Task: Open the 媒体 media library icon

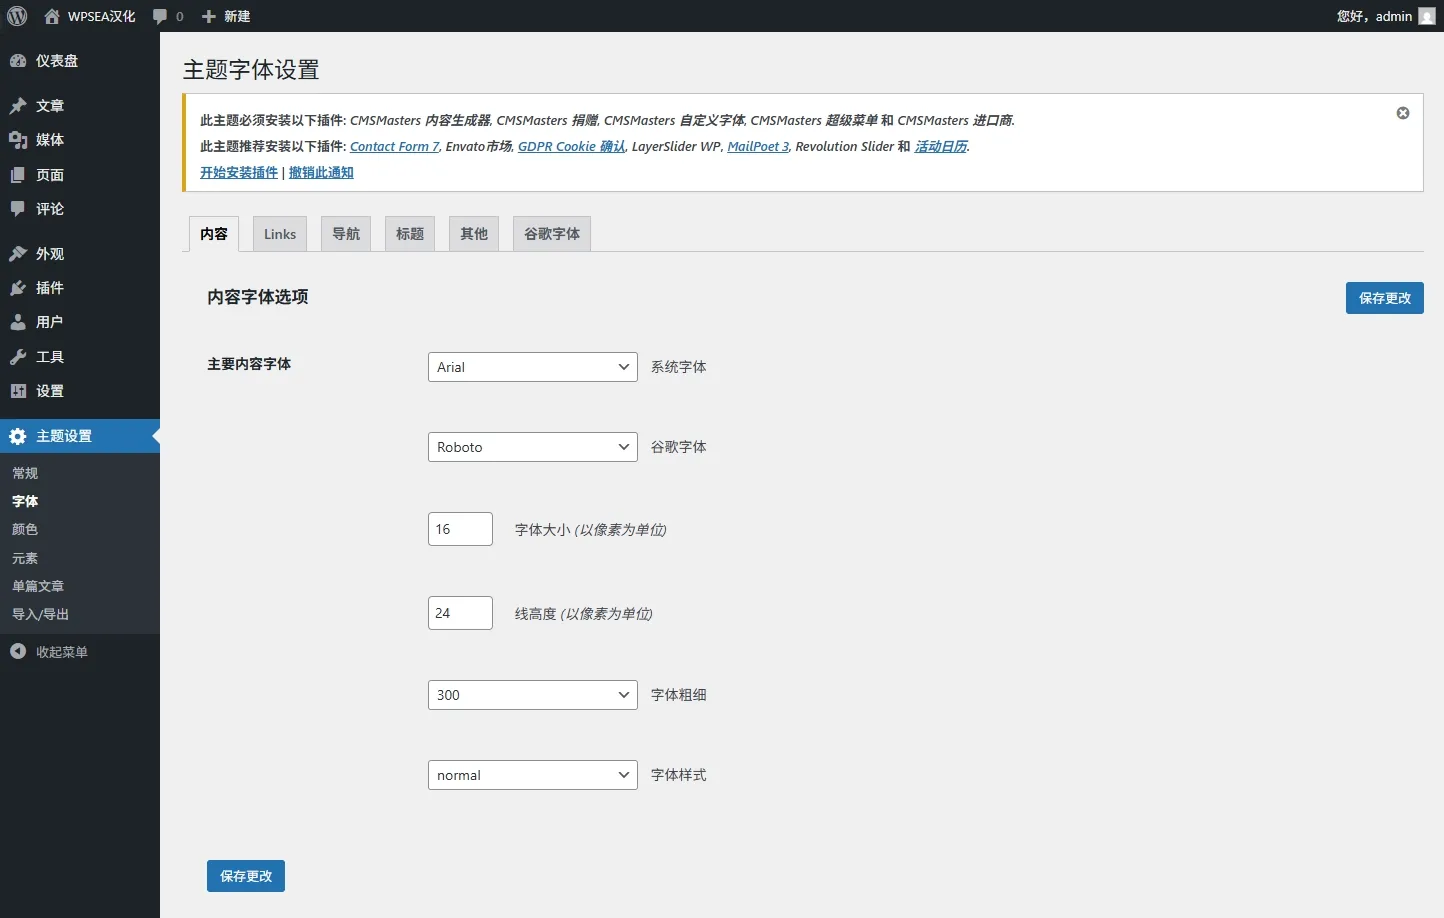Action: pyautogui.click(x=18, y=140)
